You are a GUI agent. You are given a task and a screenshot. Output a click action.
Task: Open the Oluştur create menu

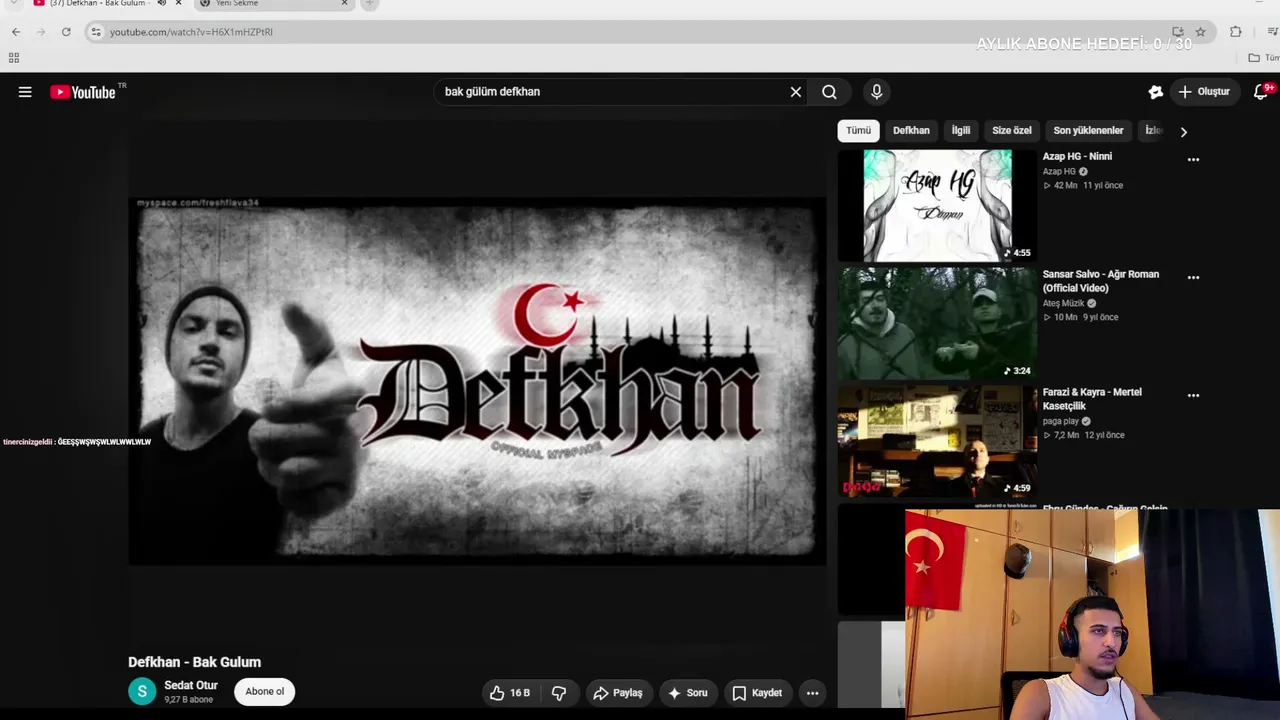(1204, 92)
